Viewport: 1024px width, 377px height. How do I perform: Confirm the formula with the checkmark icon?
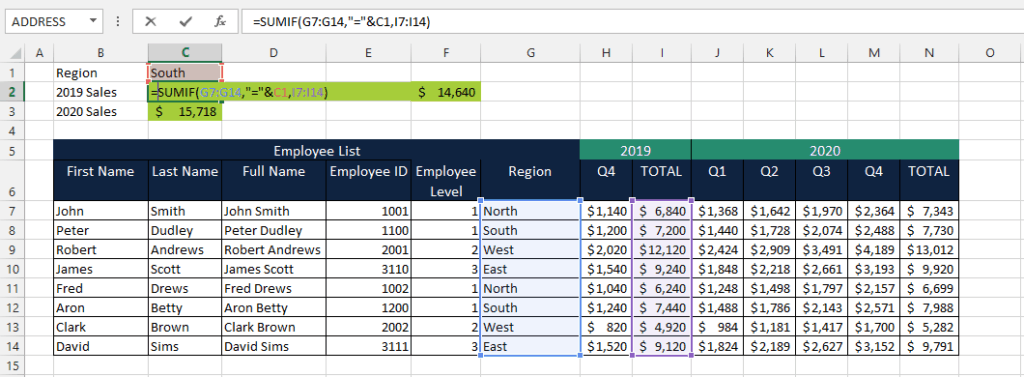(185, 22)
